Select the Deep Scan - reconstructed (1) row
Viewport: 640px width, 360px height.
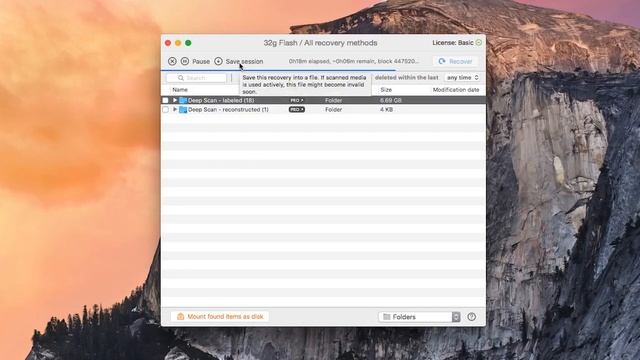pos(323,110)
